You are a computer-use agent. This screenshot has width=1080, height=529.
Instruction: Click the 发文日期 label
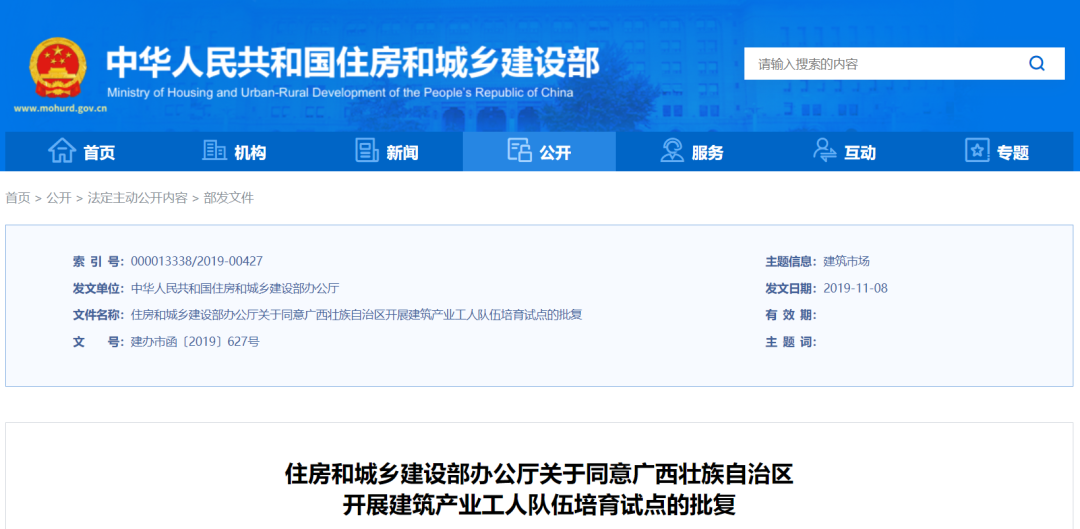pyautogui.click(x=791, y=289)
